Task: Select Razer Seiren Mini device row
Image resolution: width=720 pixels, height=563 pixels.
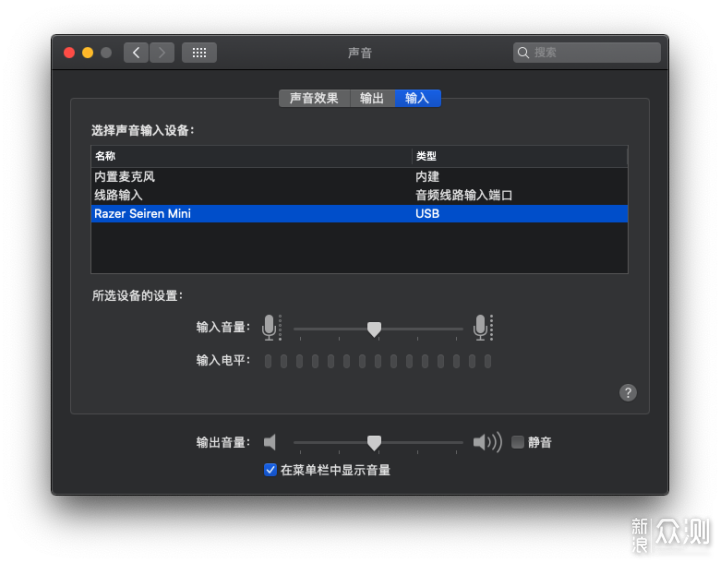Action: (x=360, y=214)
